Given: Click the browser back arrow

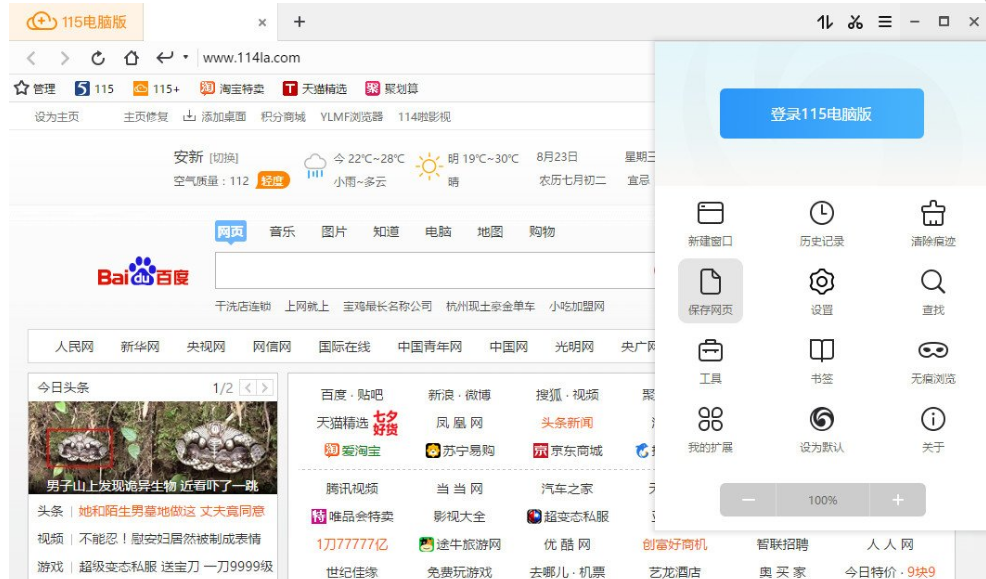Looking at the screenshot, I should (x=31, y=58).
